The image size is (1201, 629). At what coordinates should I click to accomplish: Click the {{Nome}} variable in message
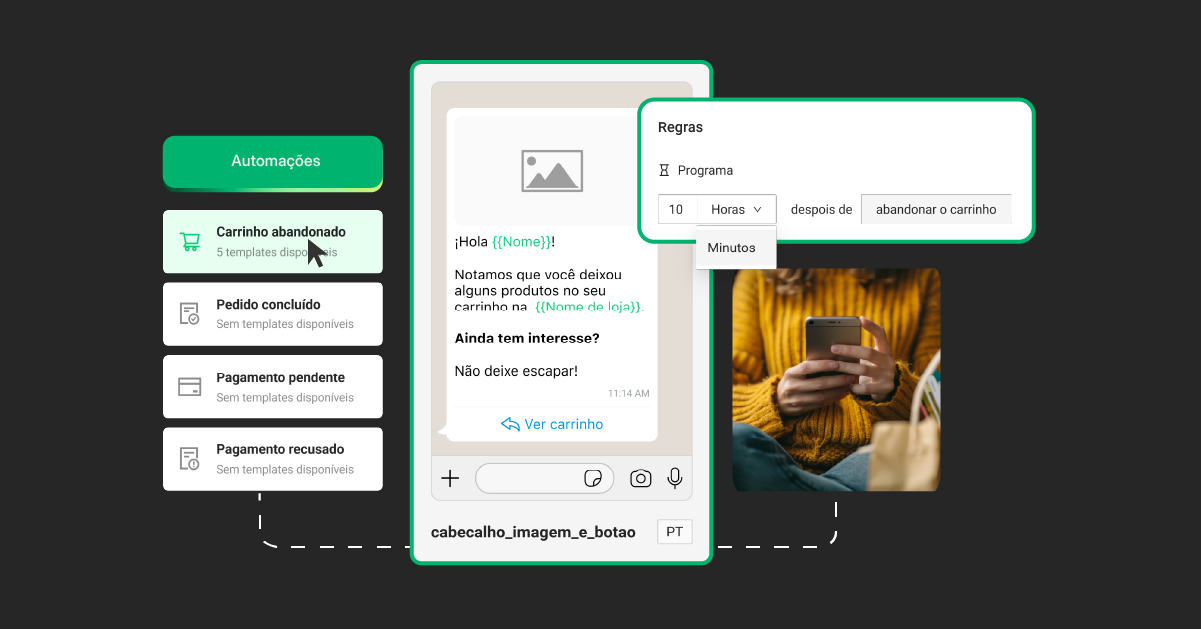point(521,241)
